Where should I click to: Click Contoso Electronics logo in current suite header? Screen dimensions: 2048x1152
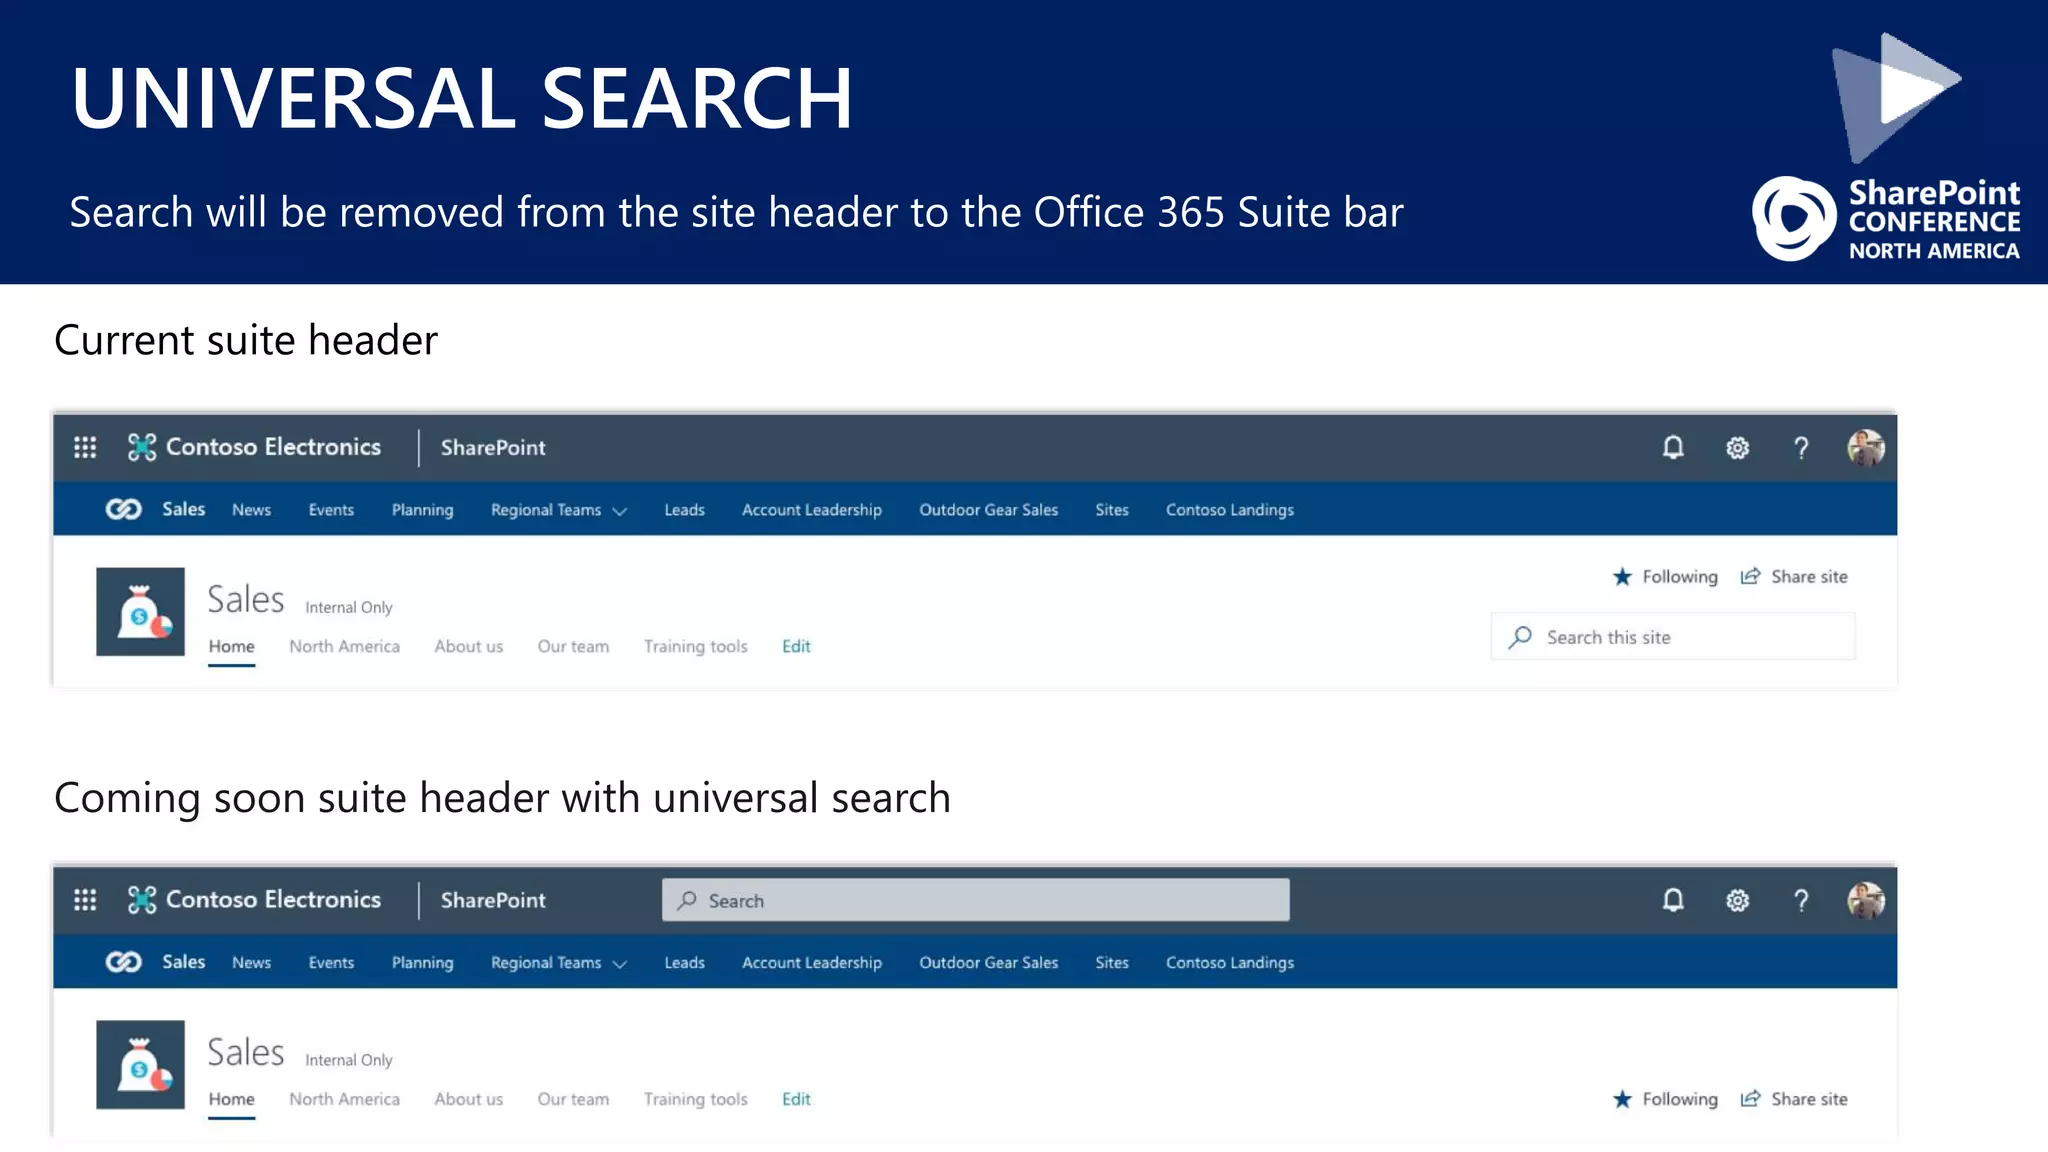[254, 447]
